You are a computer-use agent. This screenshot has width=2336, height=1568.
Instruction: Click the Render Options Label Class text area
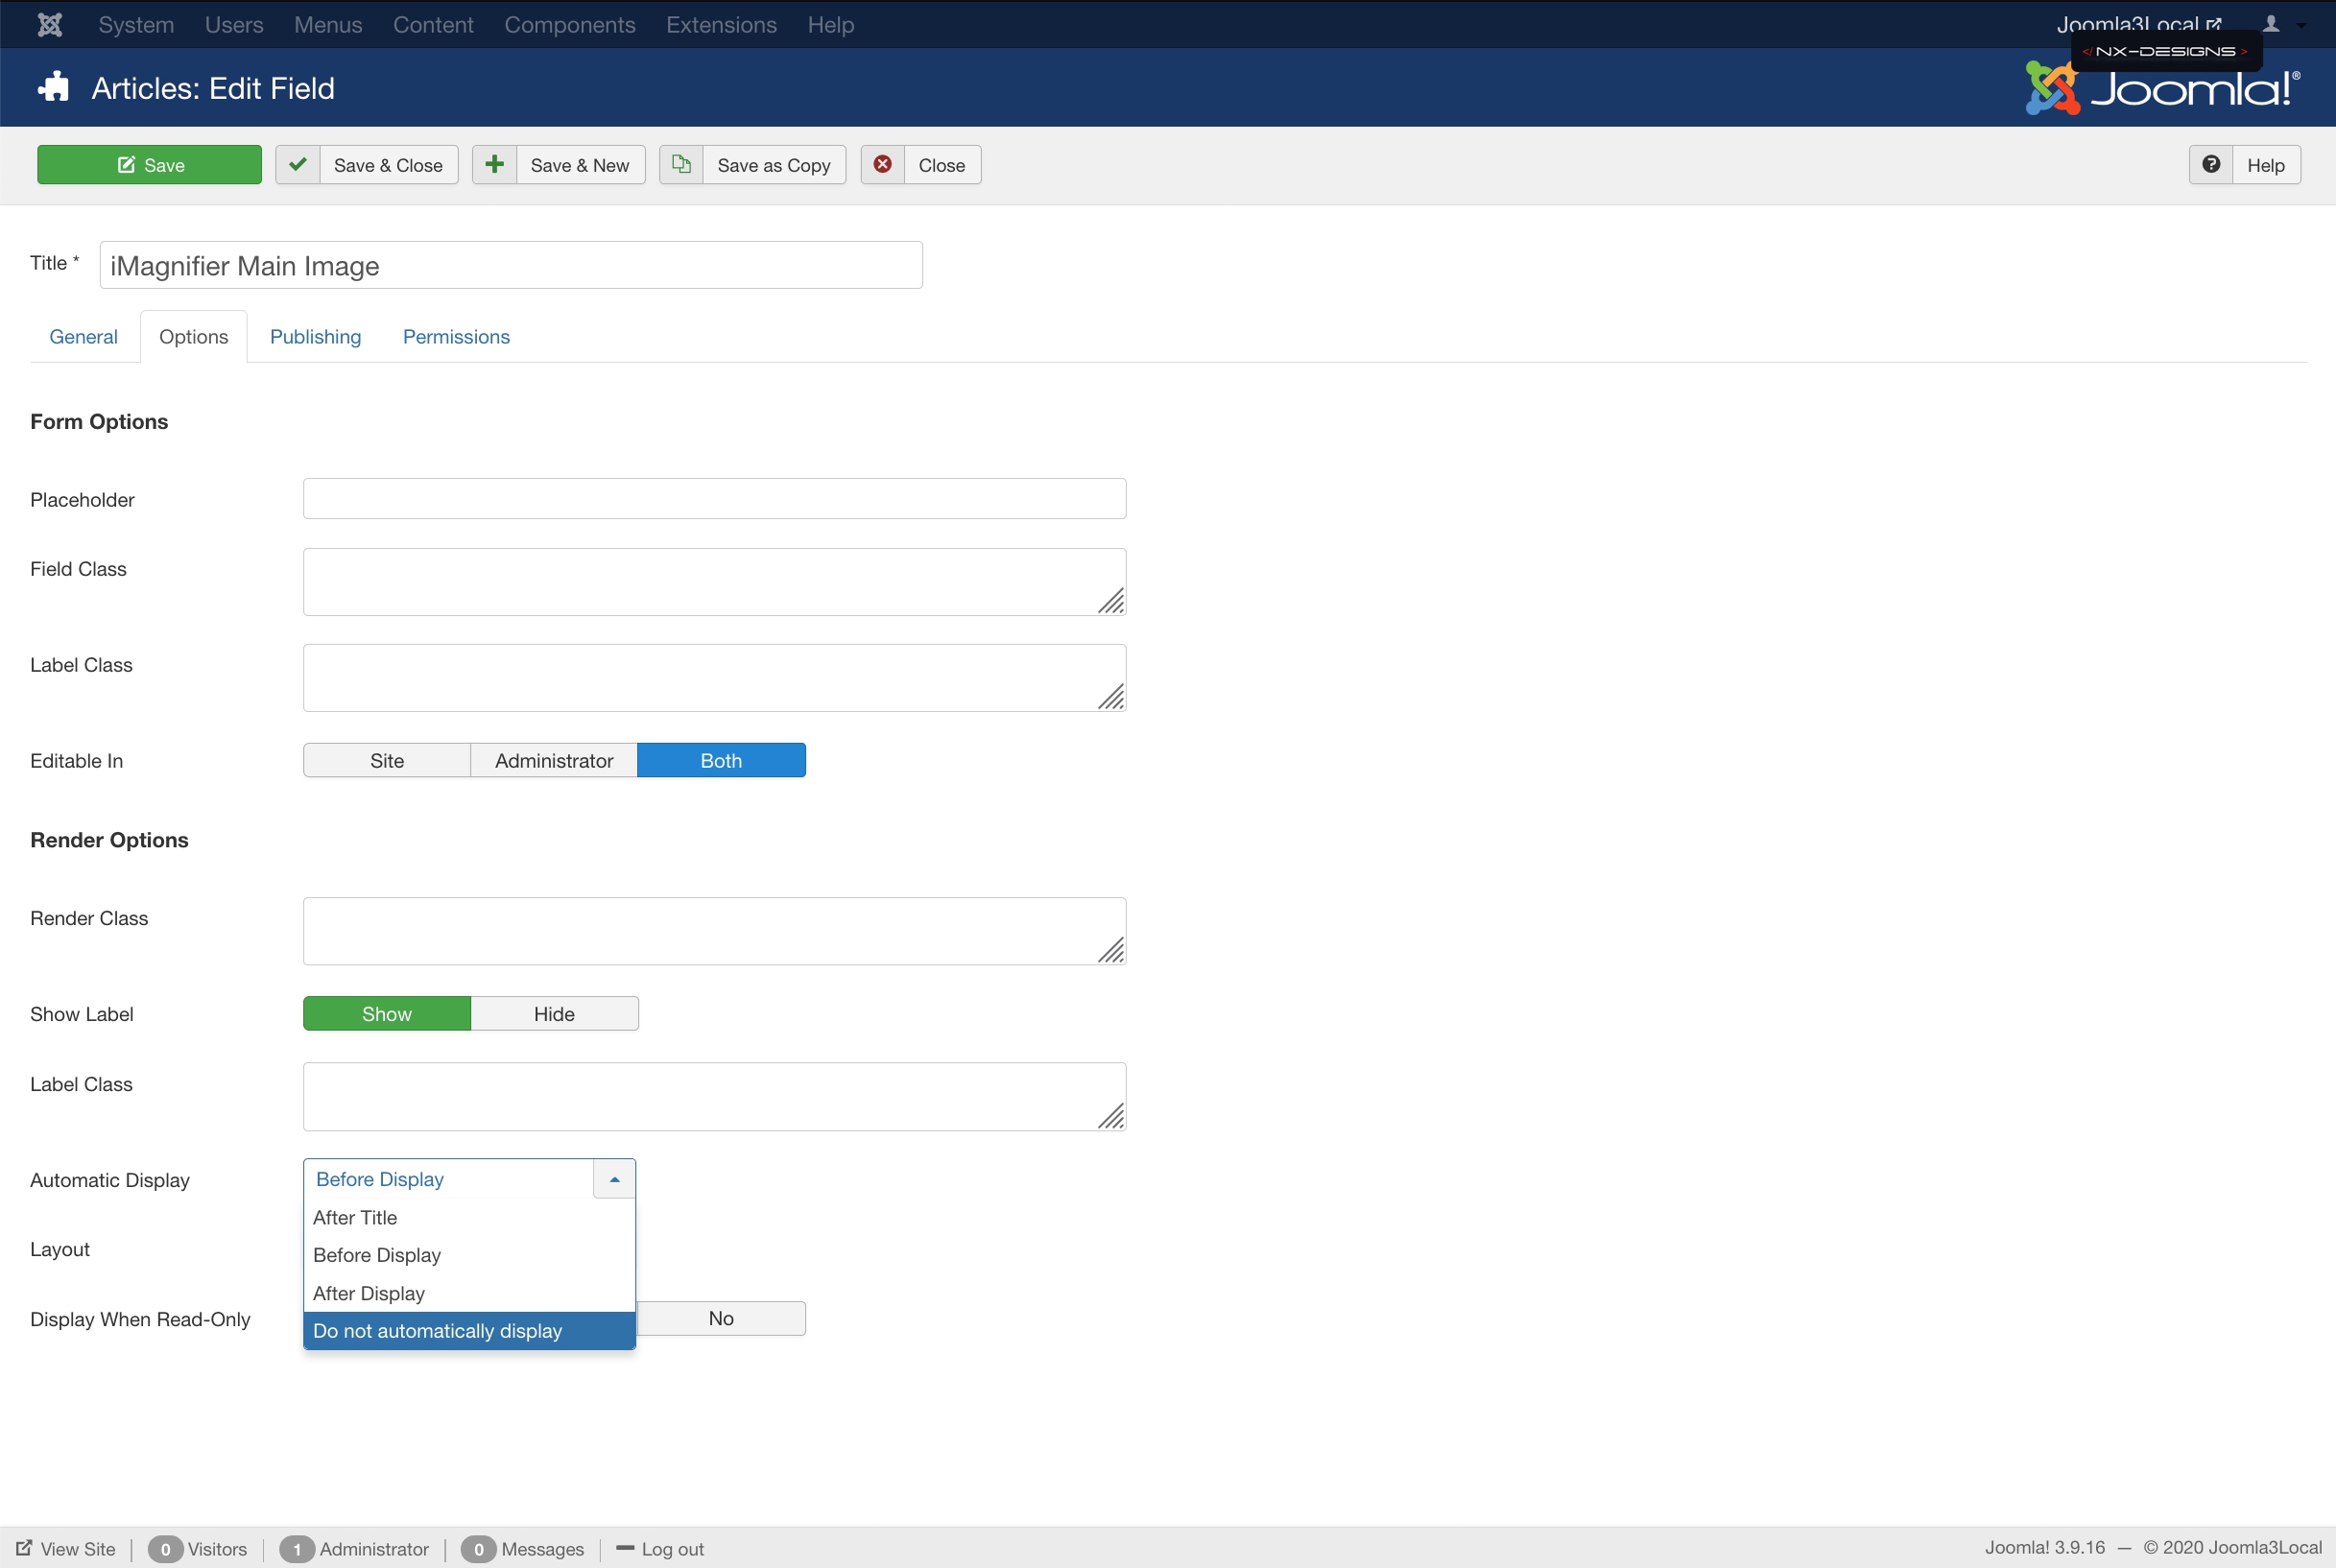715,1097
